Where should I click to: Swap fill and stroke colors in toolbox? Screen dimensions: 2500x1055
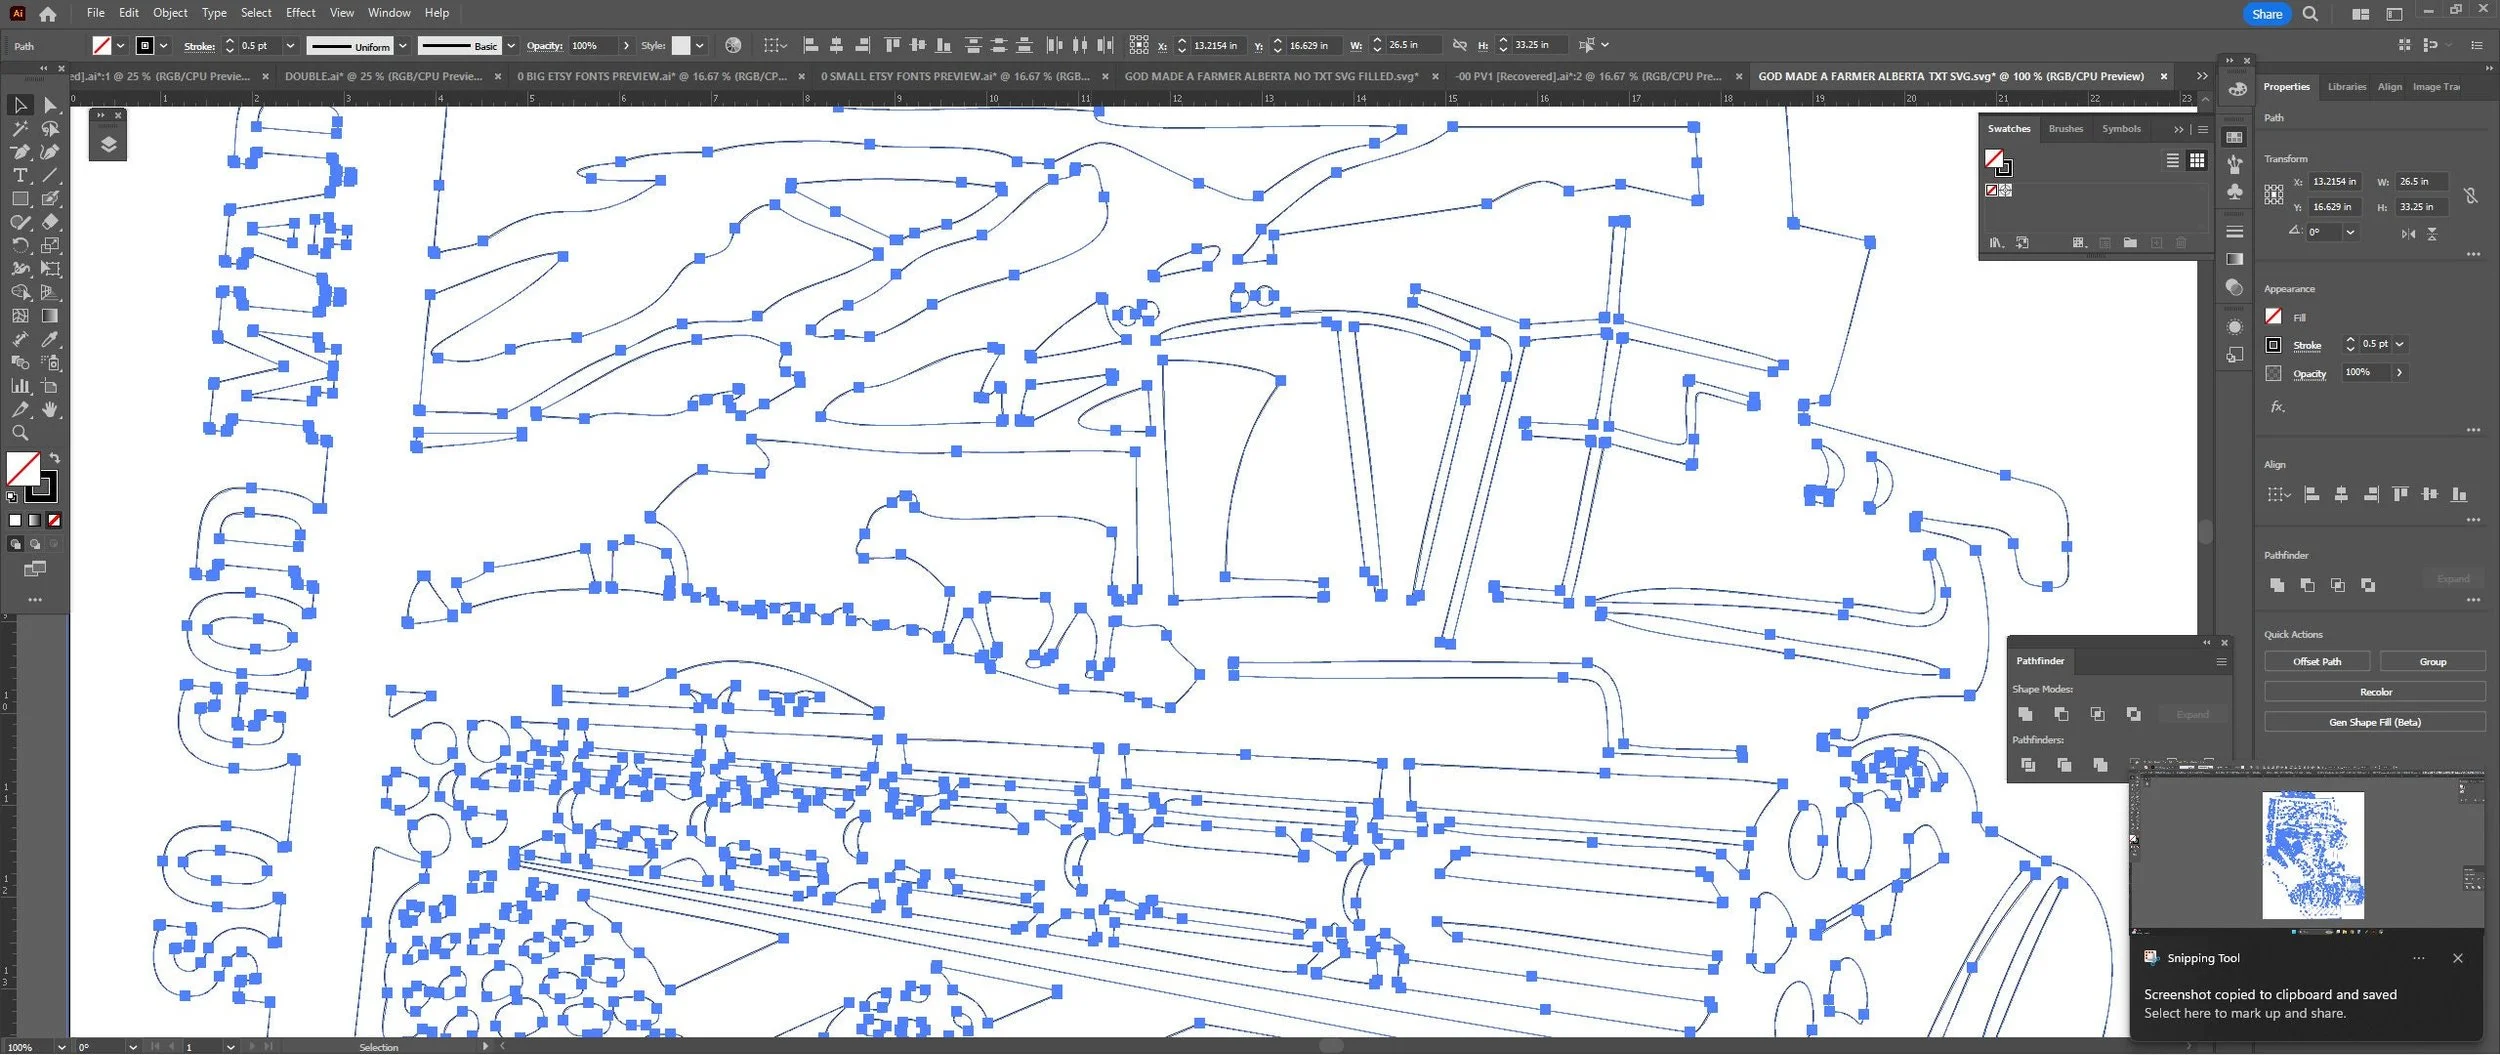pos(55,458)
